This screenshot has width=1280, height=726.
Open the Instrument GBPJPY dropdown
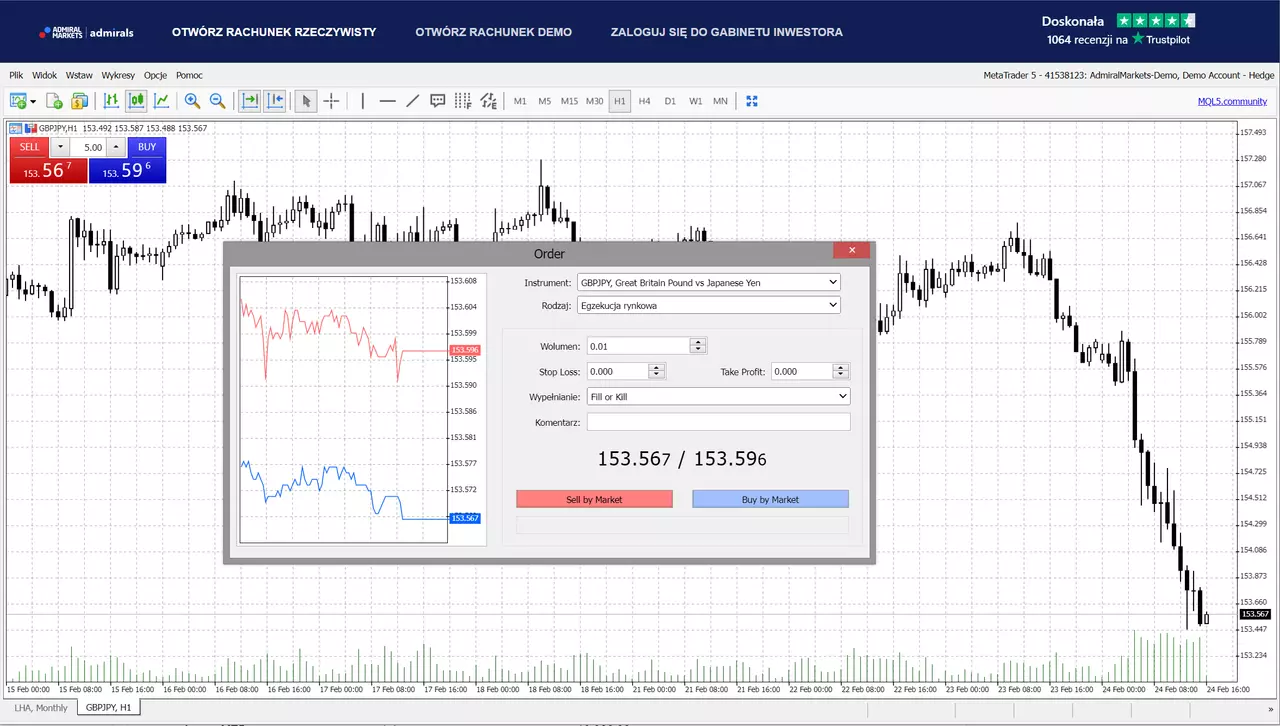(709, 283)
